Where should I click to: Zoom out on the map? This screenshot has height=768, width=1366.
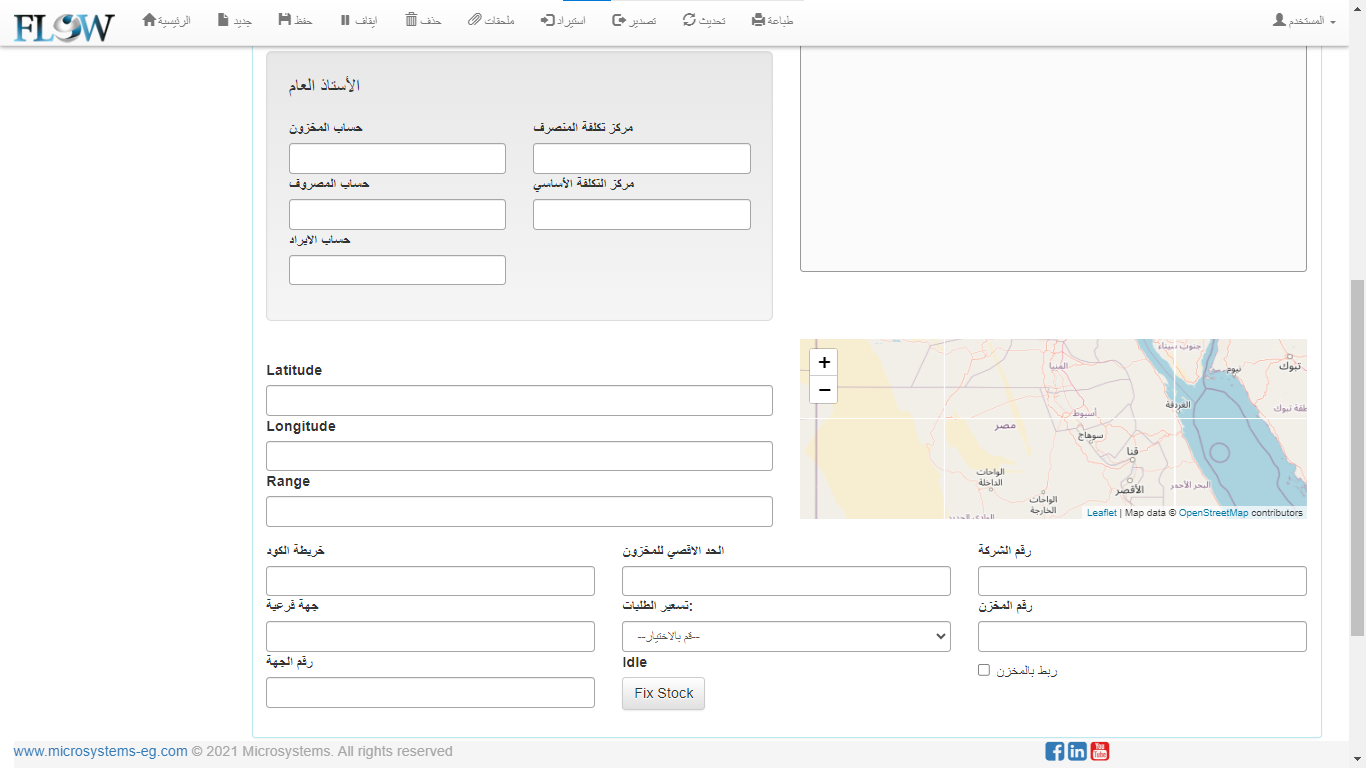(x=824, y=390)
